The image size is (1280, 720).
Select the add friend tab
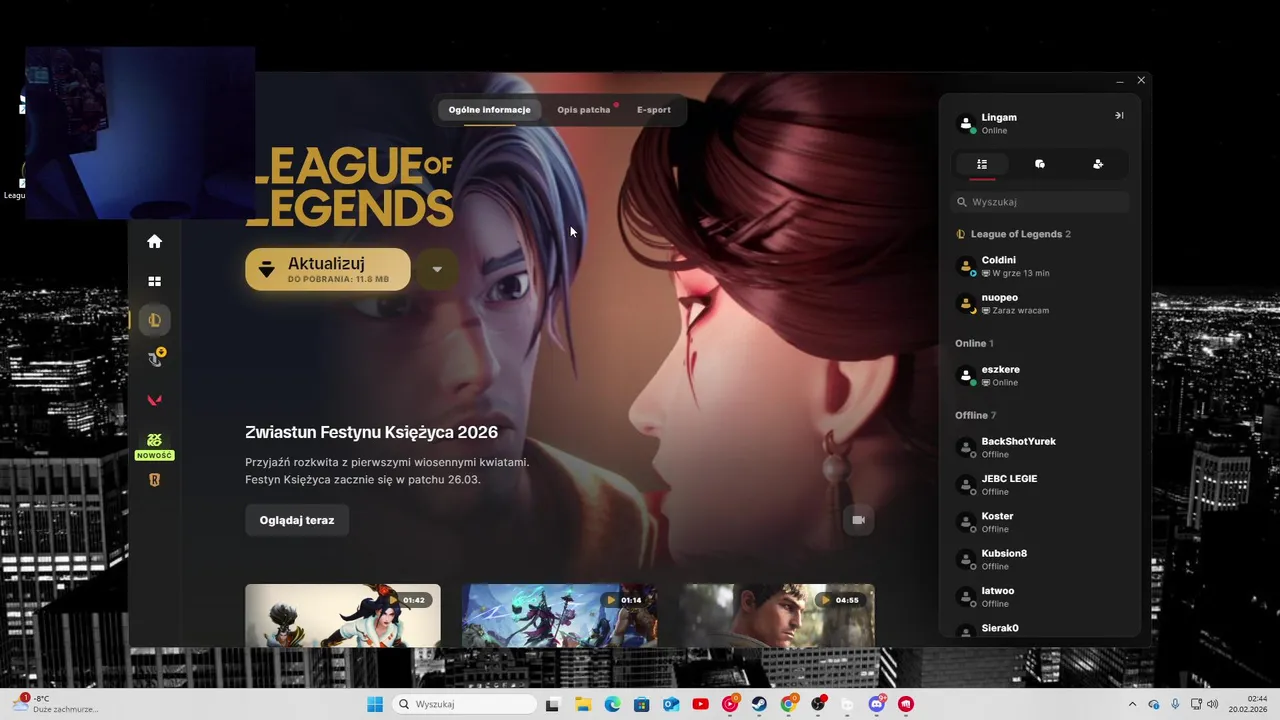[1098, 164]
